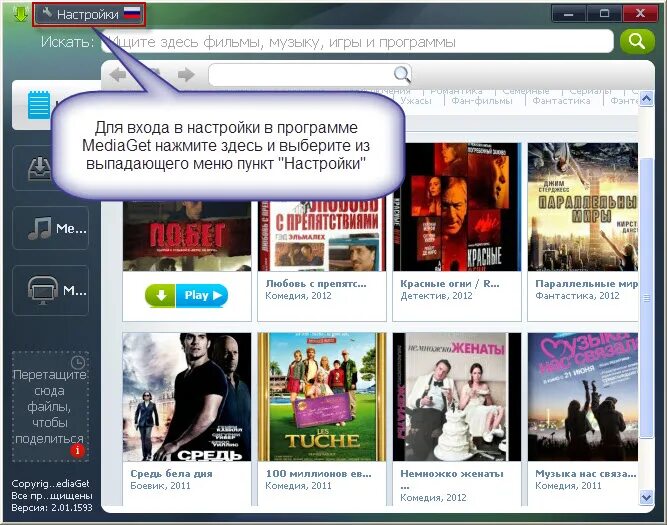Minimize the MediaGet window

click(x=569, y=14)
